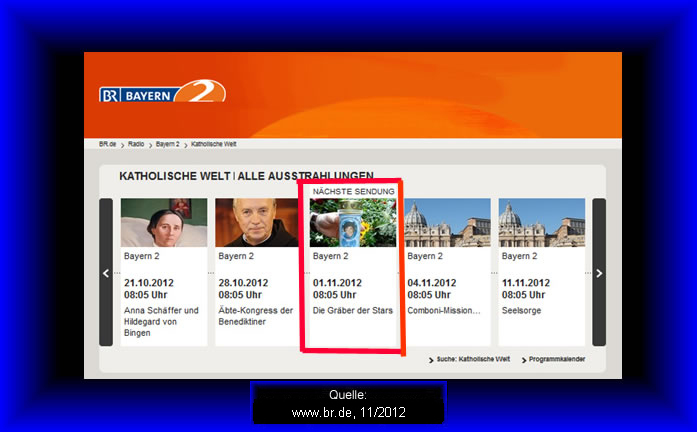Select the Äbte-Kongress monk thumbnail

coord(258,222)
